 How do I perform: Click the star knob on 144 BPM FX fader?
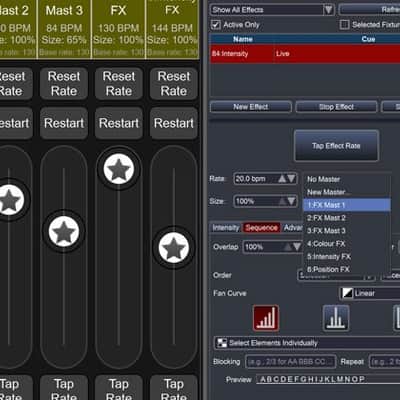click(173, 248)
